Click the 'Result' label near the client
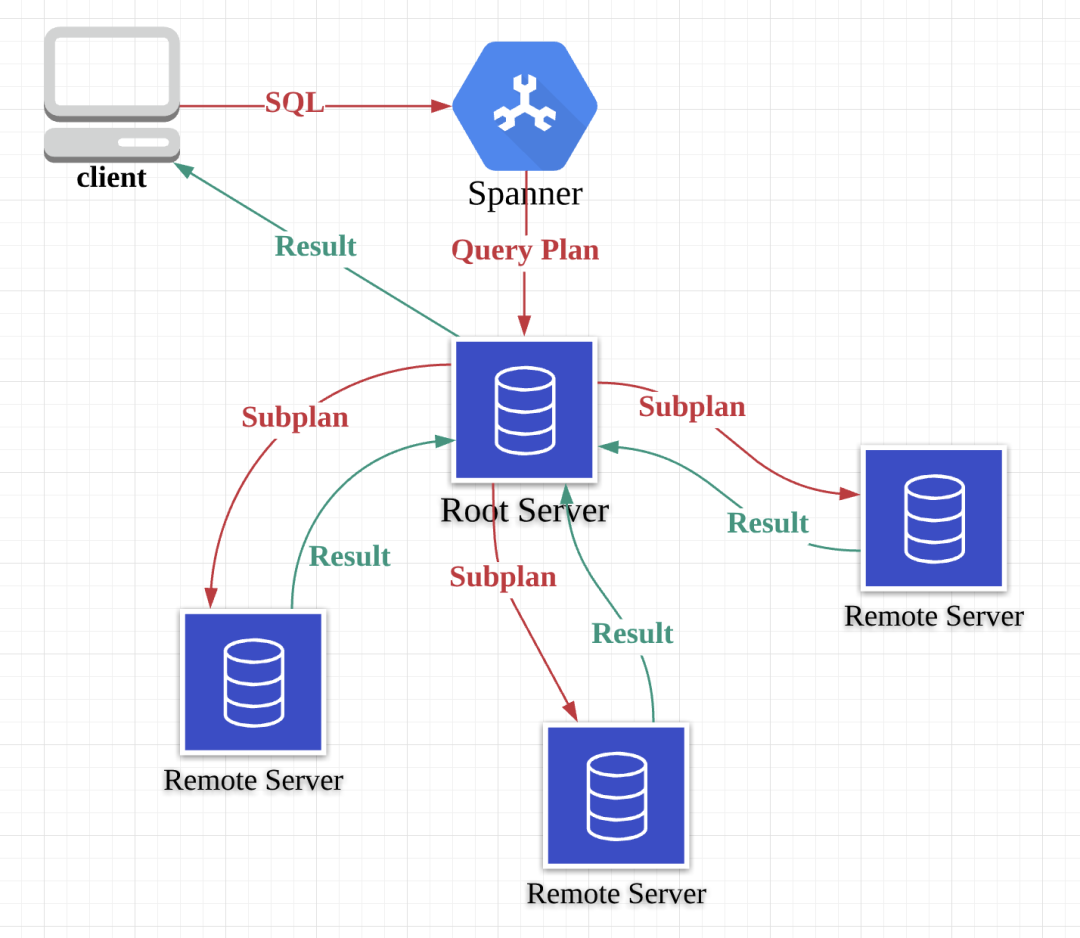Image resolution: width=1080 pixels, height=938 pixels. 315,246
